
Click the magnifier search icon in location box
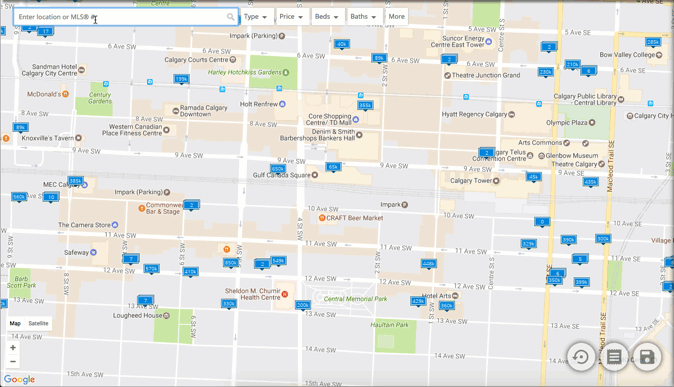[x=231, y=17]
